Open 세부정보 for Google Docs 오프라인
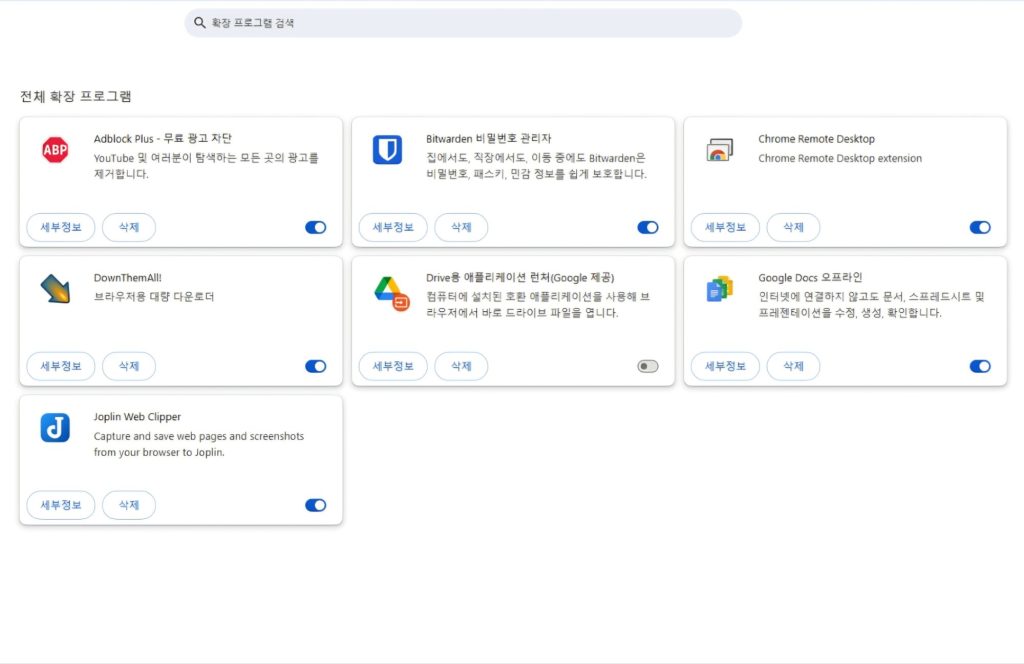The height and width of the screenshot is (664, 1024). 726,366
